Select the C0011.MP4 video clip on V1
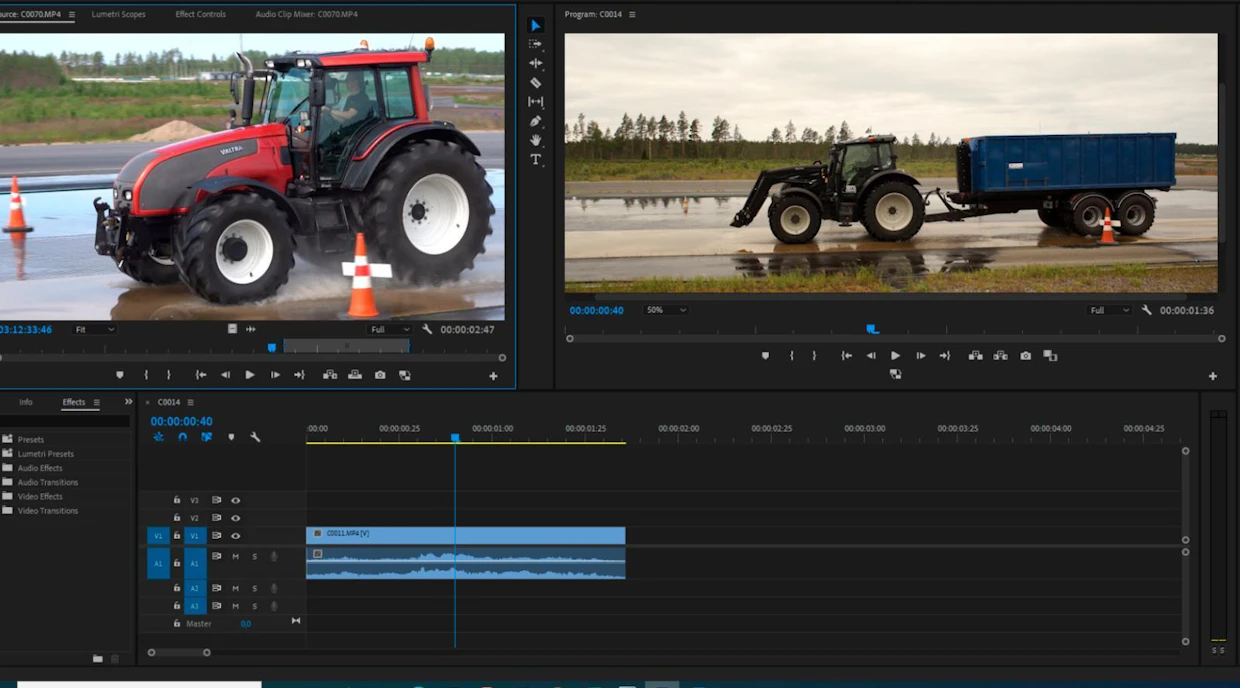The height and width of the screenshot is (688, 1240). point(465,535)
